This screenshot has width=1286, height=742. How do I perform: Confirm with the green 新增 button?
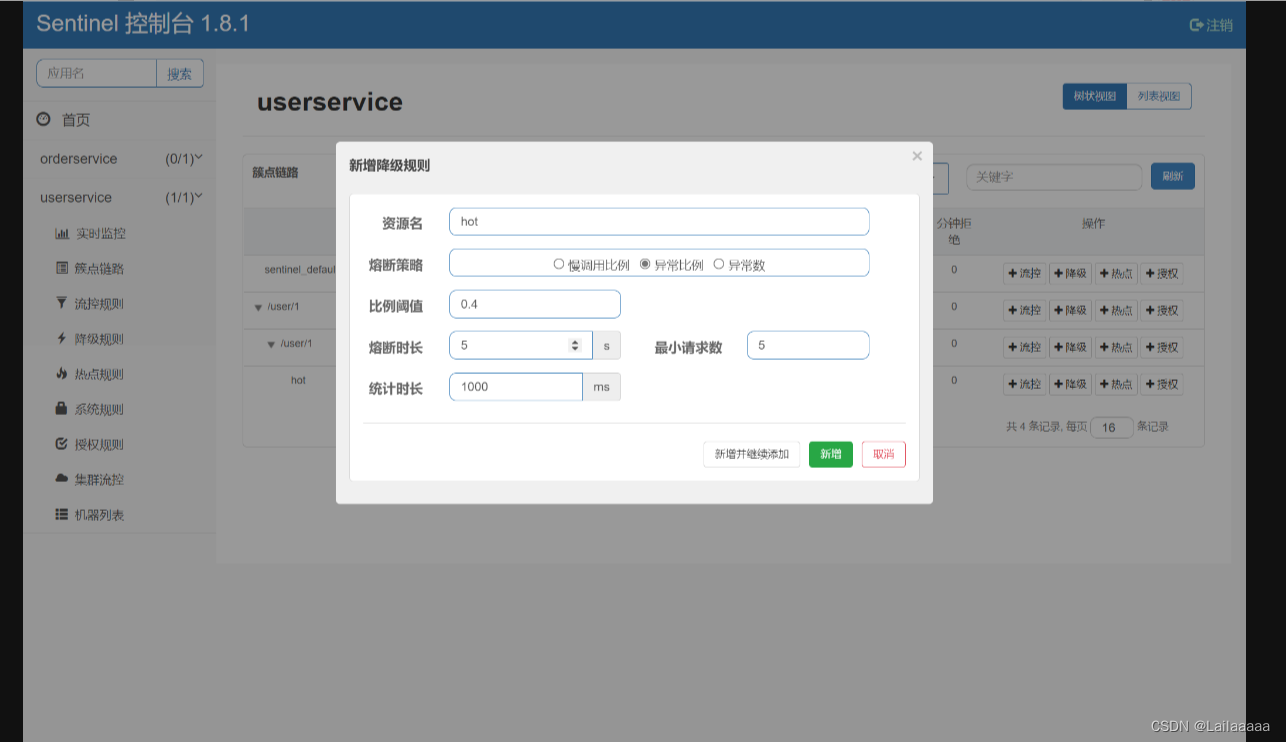[831, 454]
